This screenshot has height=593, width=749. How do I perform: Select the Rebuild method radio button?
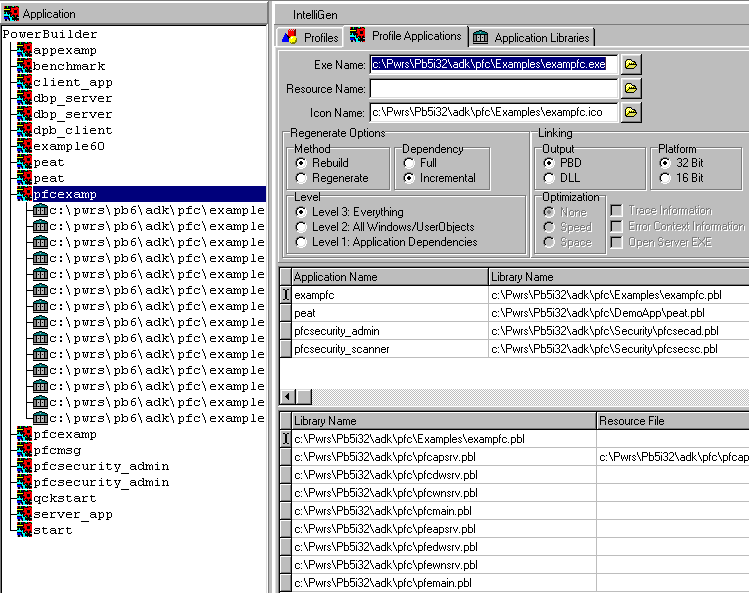(301, 163)
